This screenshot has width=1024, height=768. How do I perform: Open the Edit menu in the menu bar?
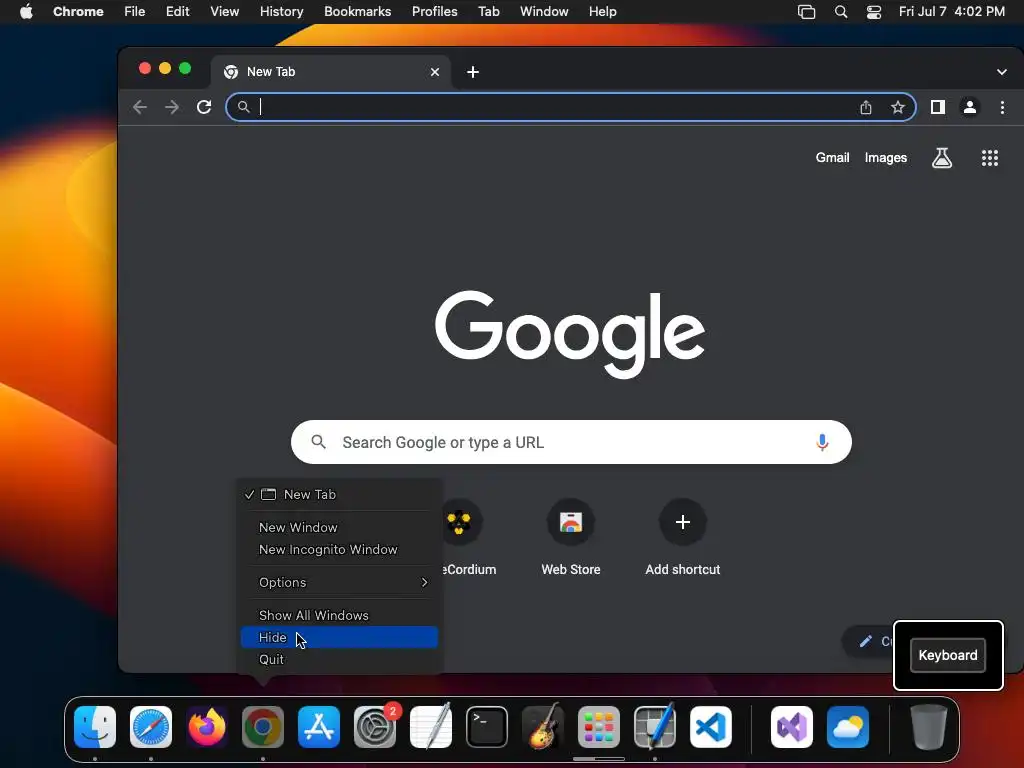click(x=177, y=11)
